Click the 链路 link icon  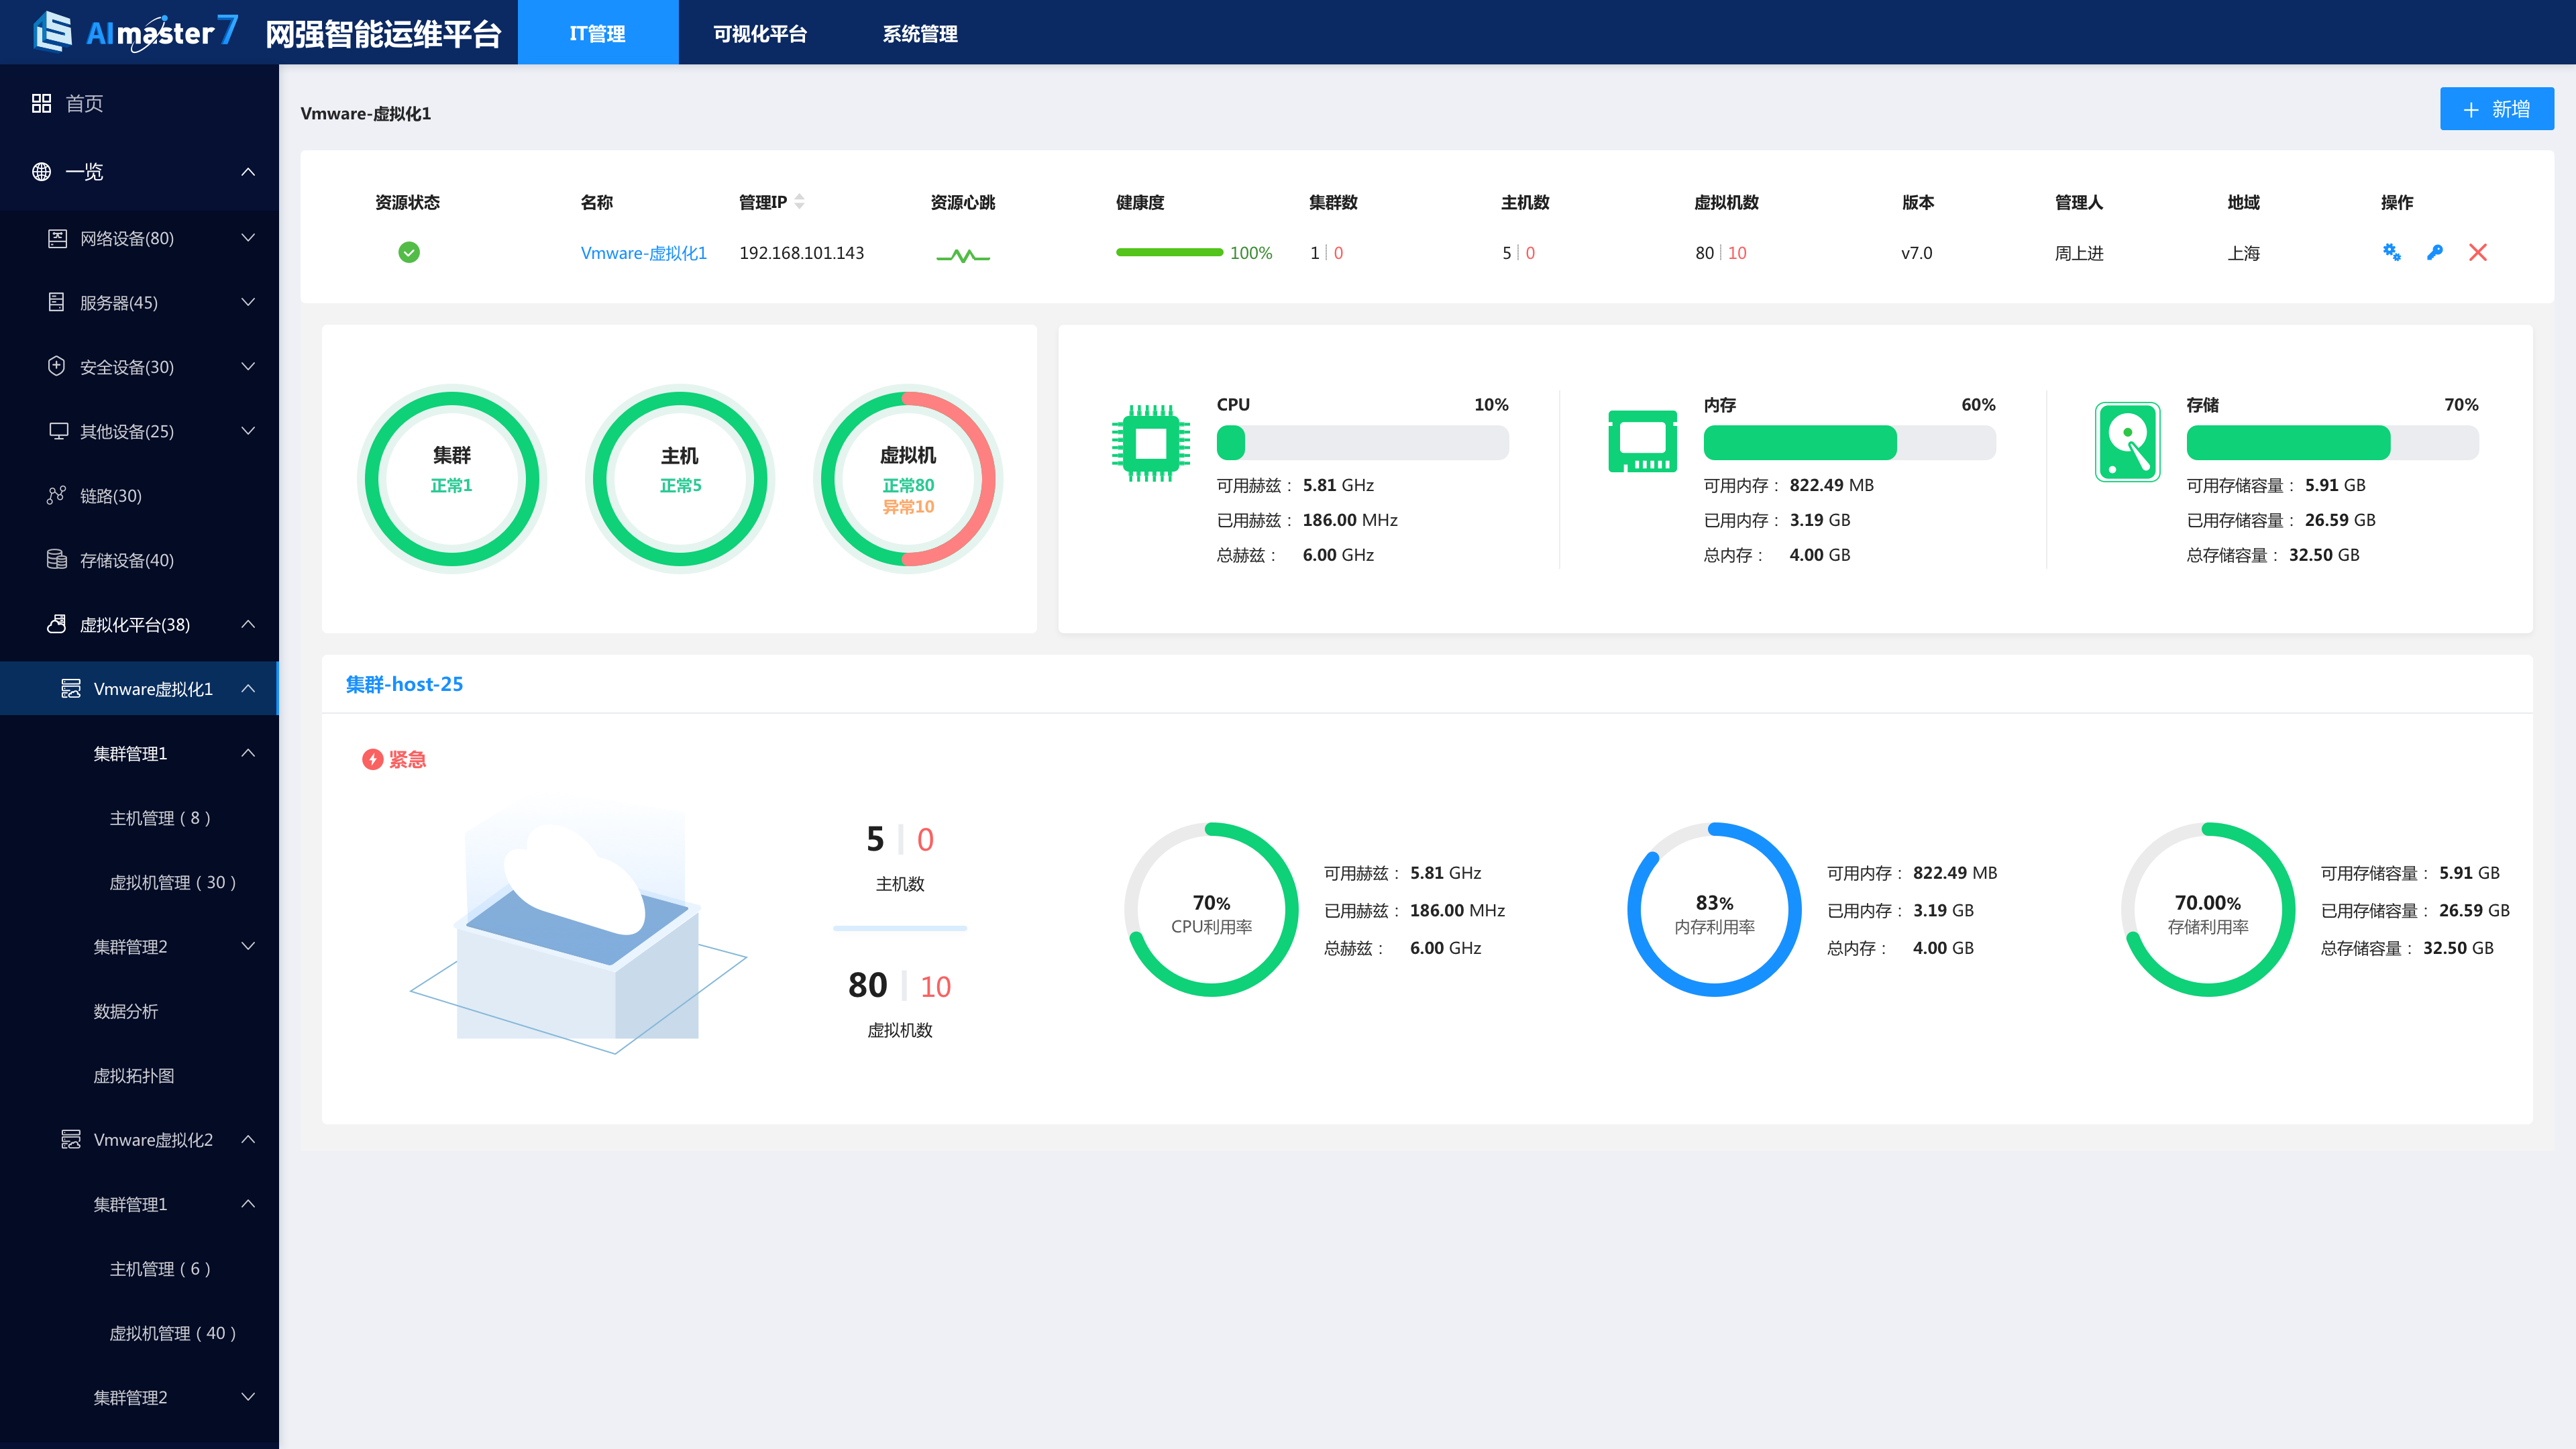click(57, 495)
